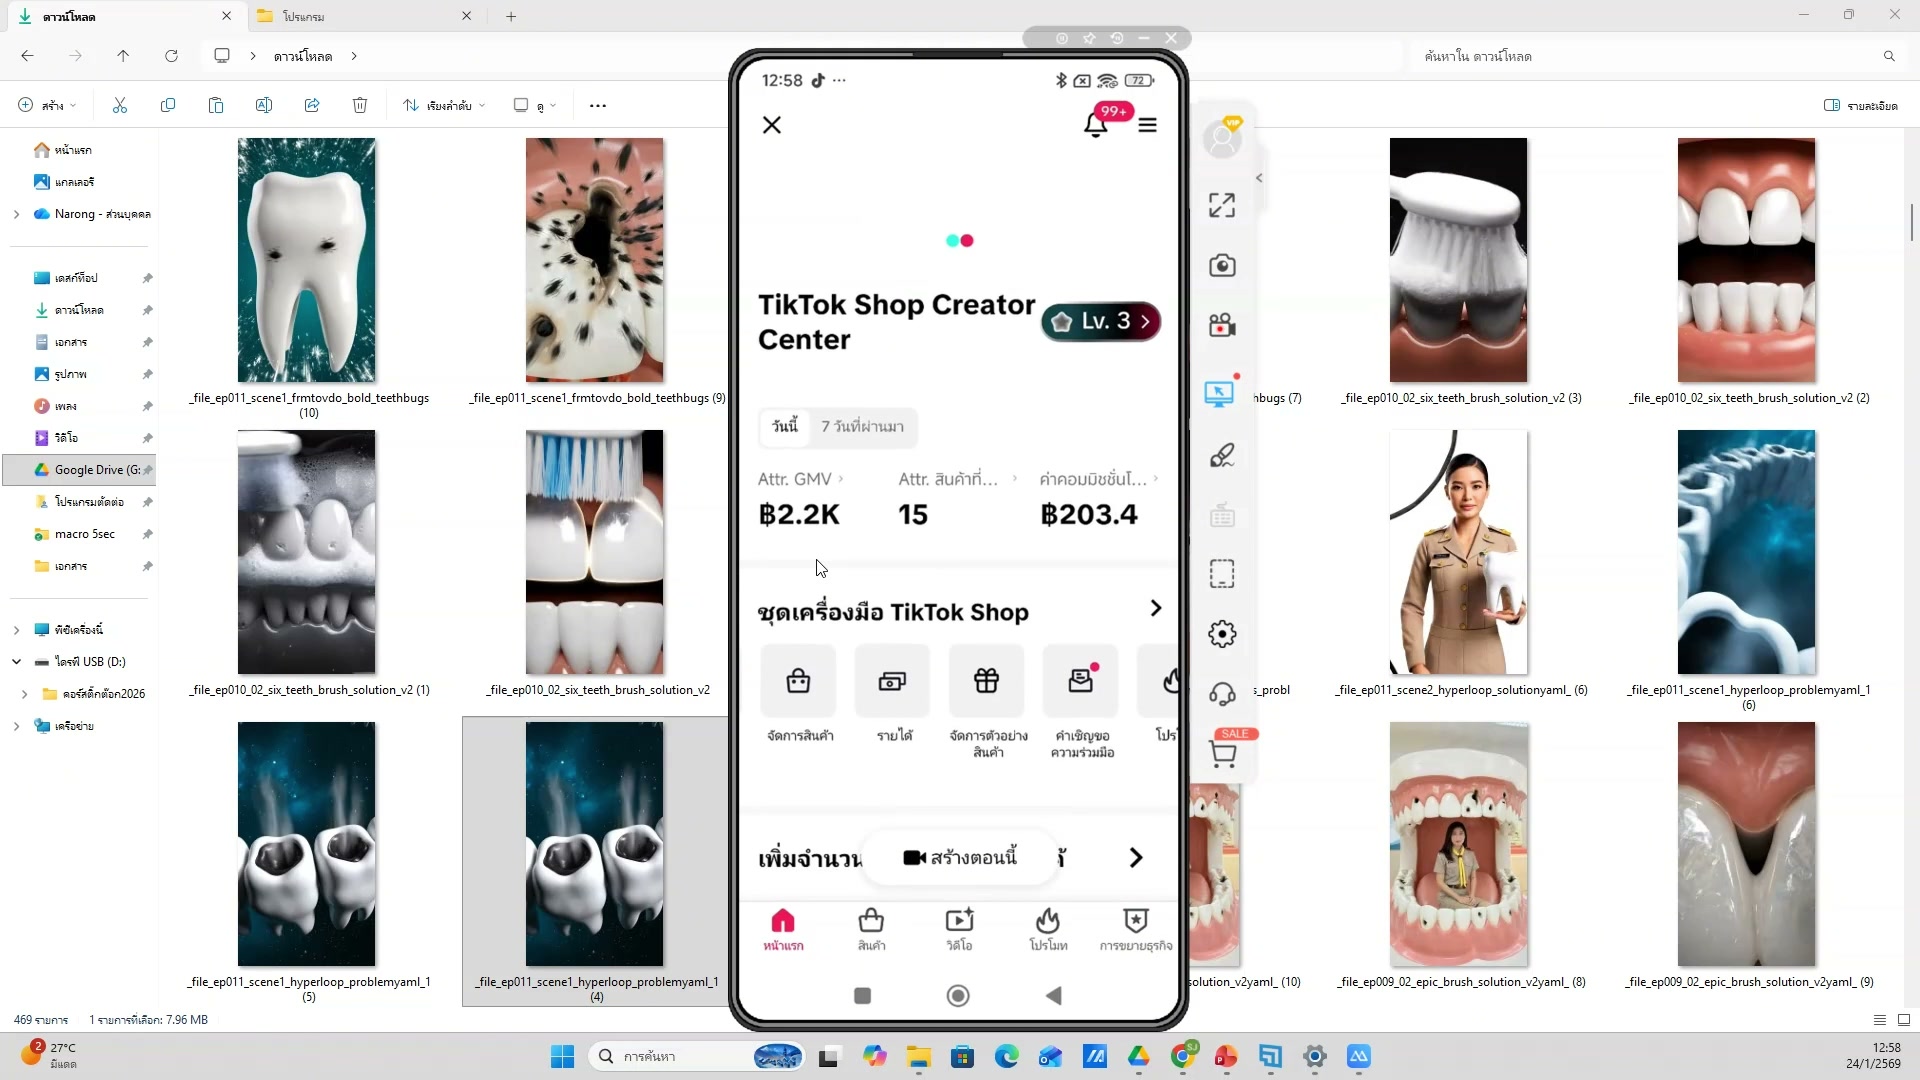This screenshot has width=1920, height=1080.
Task: Switch to the 7 วันที่ผ่านมา period
Action: pos(862,427)
